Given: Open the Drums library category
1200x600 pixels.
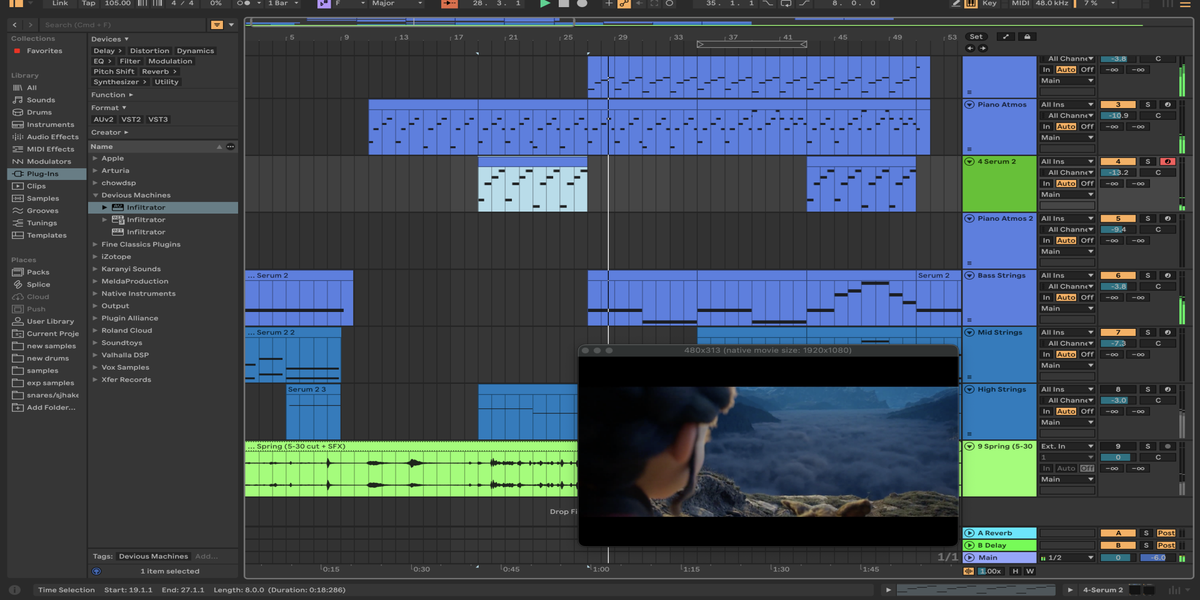Looking at the screenshot, I should [x=39, y=112].
